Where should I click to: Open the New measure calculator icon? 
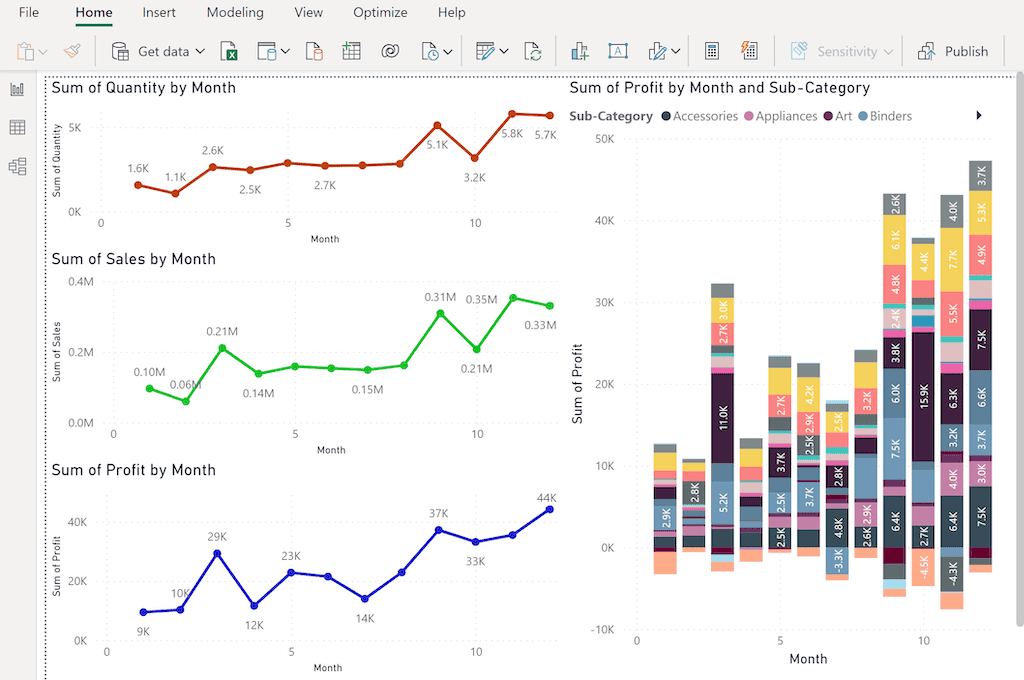[x=711, y=50]
